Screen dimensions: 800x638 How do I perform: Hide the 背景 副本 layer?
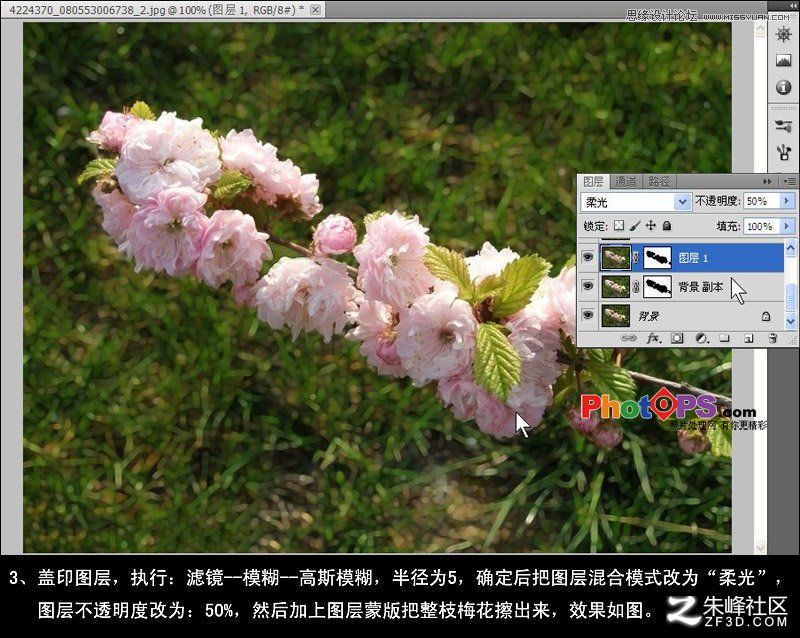[588, 286]
